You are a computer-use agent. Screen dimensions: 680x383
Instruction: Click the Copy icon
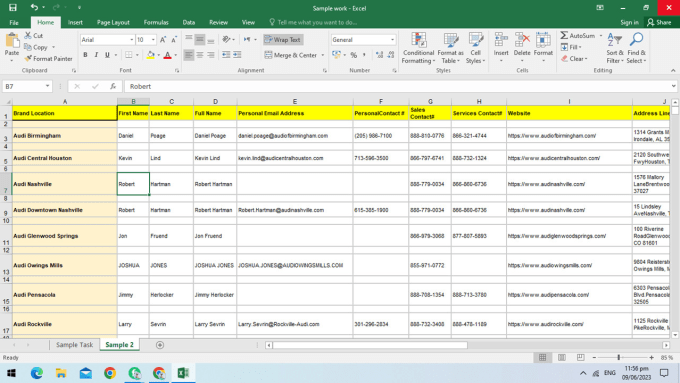pyautogui.click(x=28, y=47)
